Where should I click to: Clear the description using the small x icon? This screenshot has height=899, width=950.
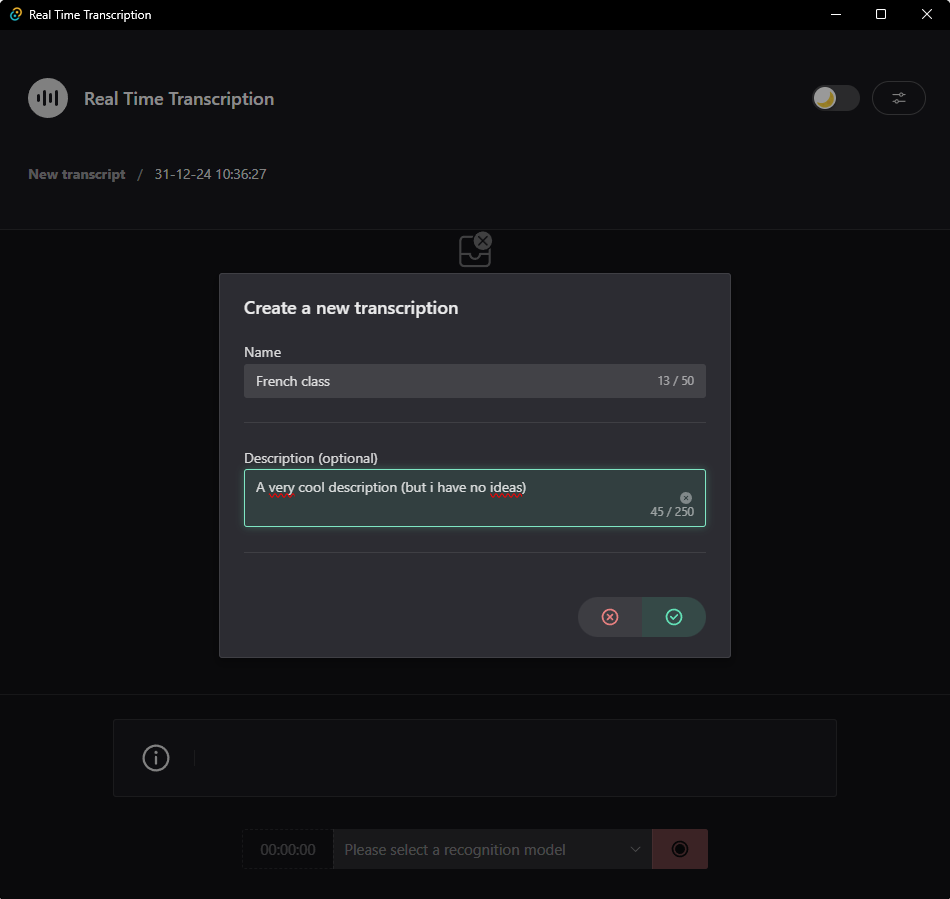[x=686, y=497]
